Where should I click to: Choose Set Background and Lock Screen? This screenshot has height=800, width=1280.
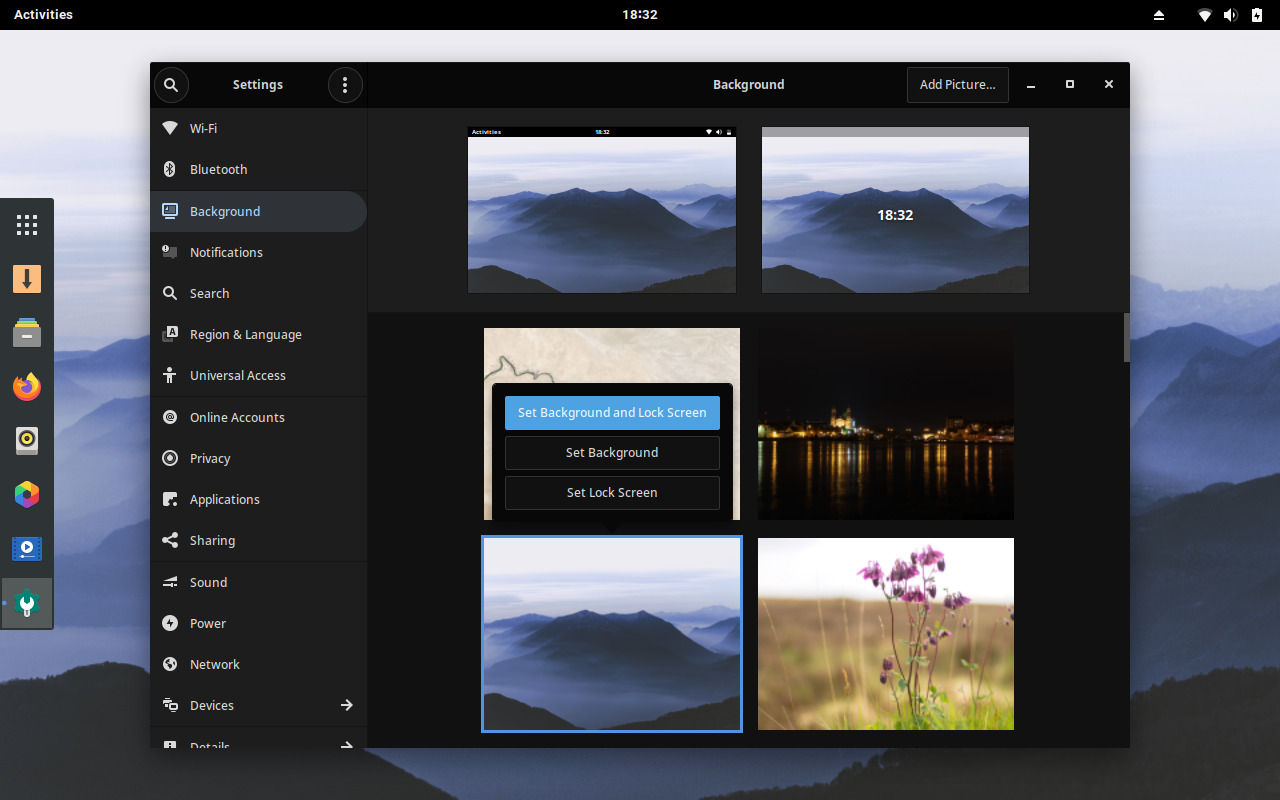(x=612, y=413)
